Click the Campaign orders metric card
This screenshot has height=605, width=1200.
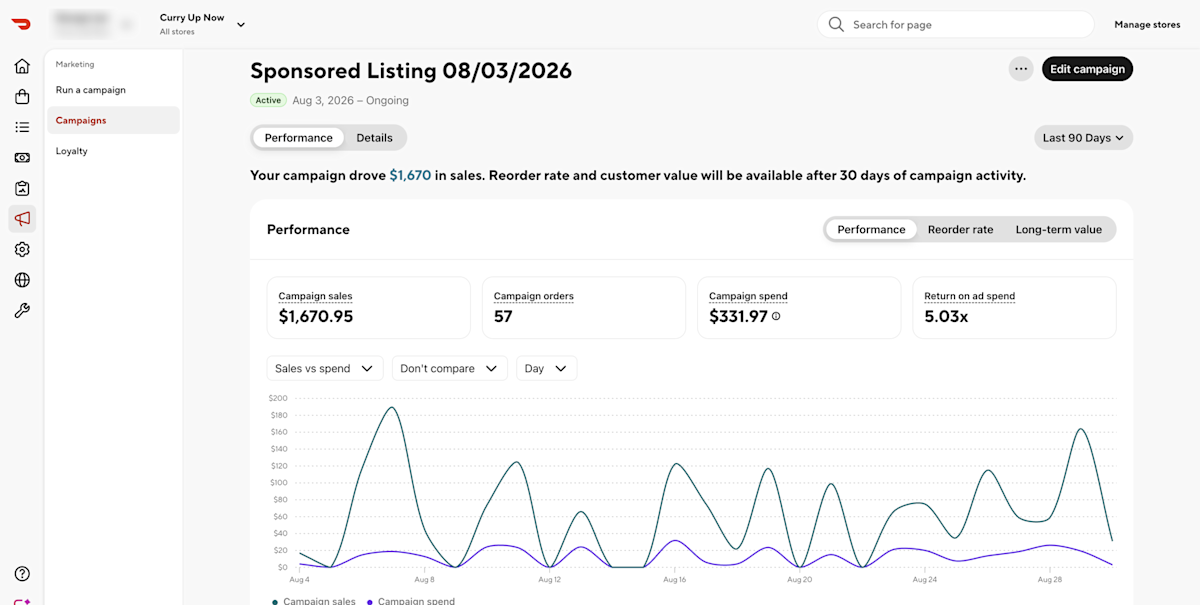tap(584, 308)
